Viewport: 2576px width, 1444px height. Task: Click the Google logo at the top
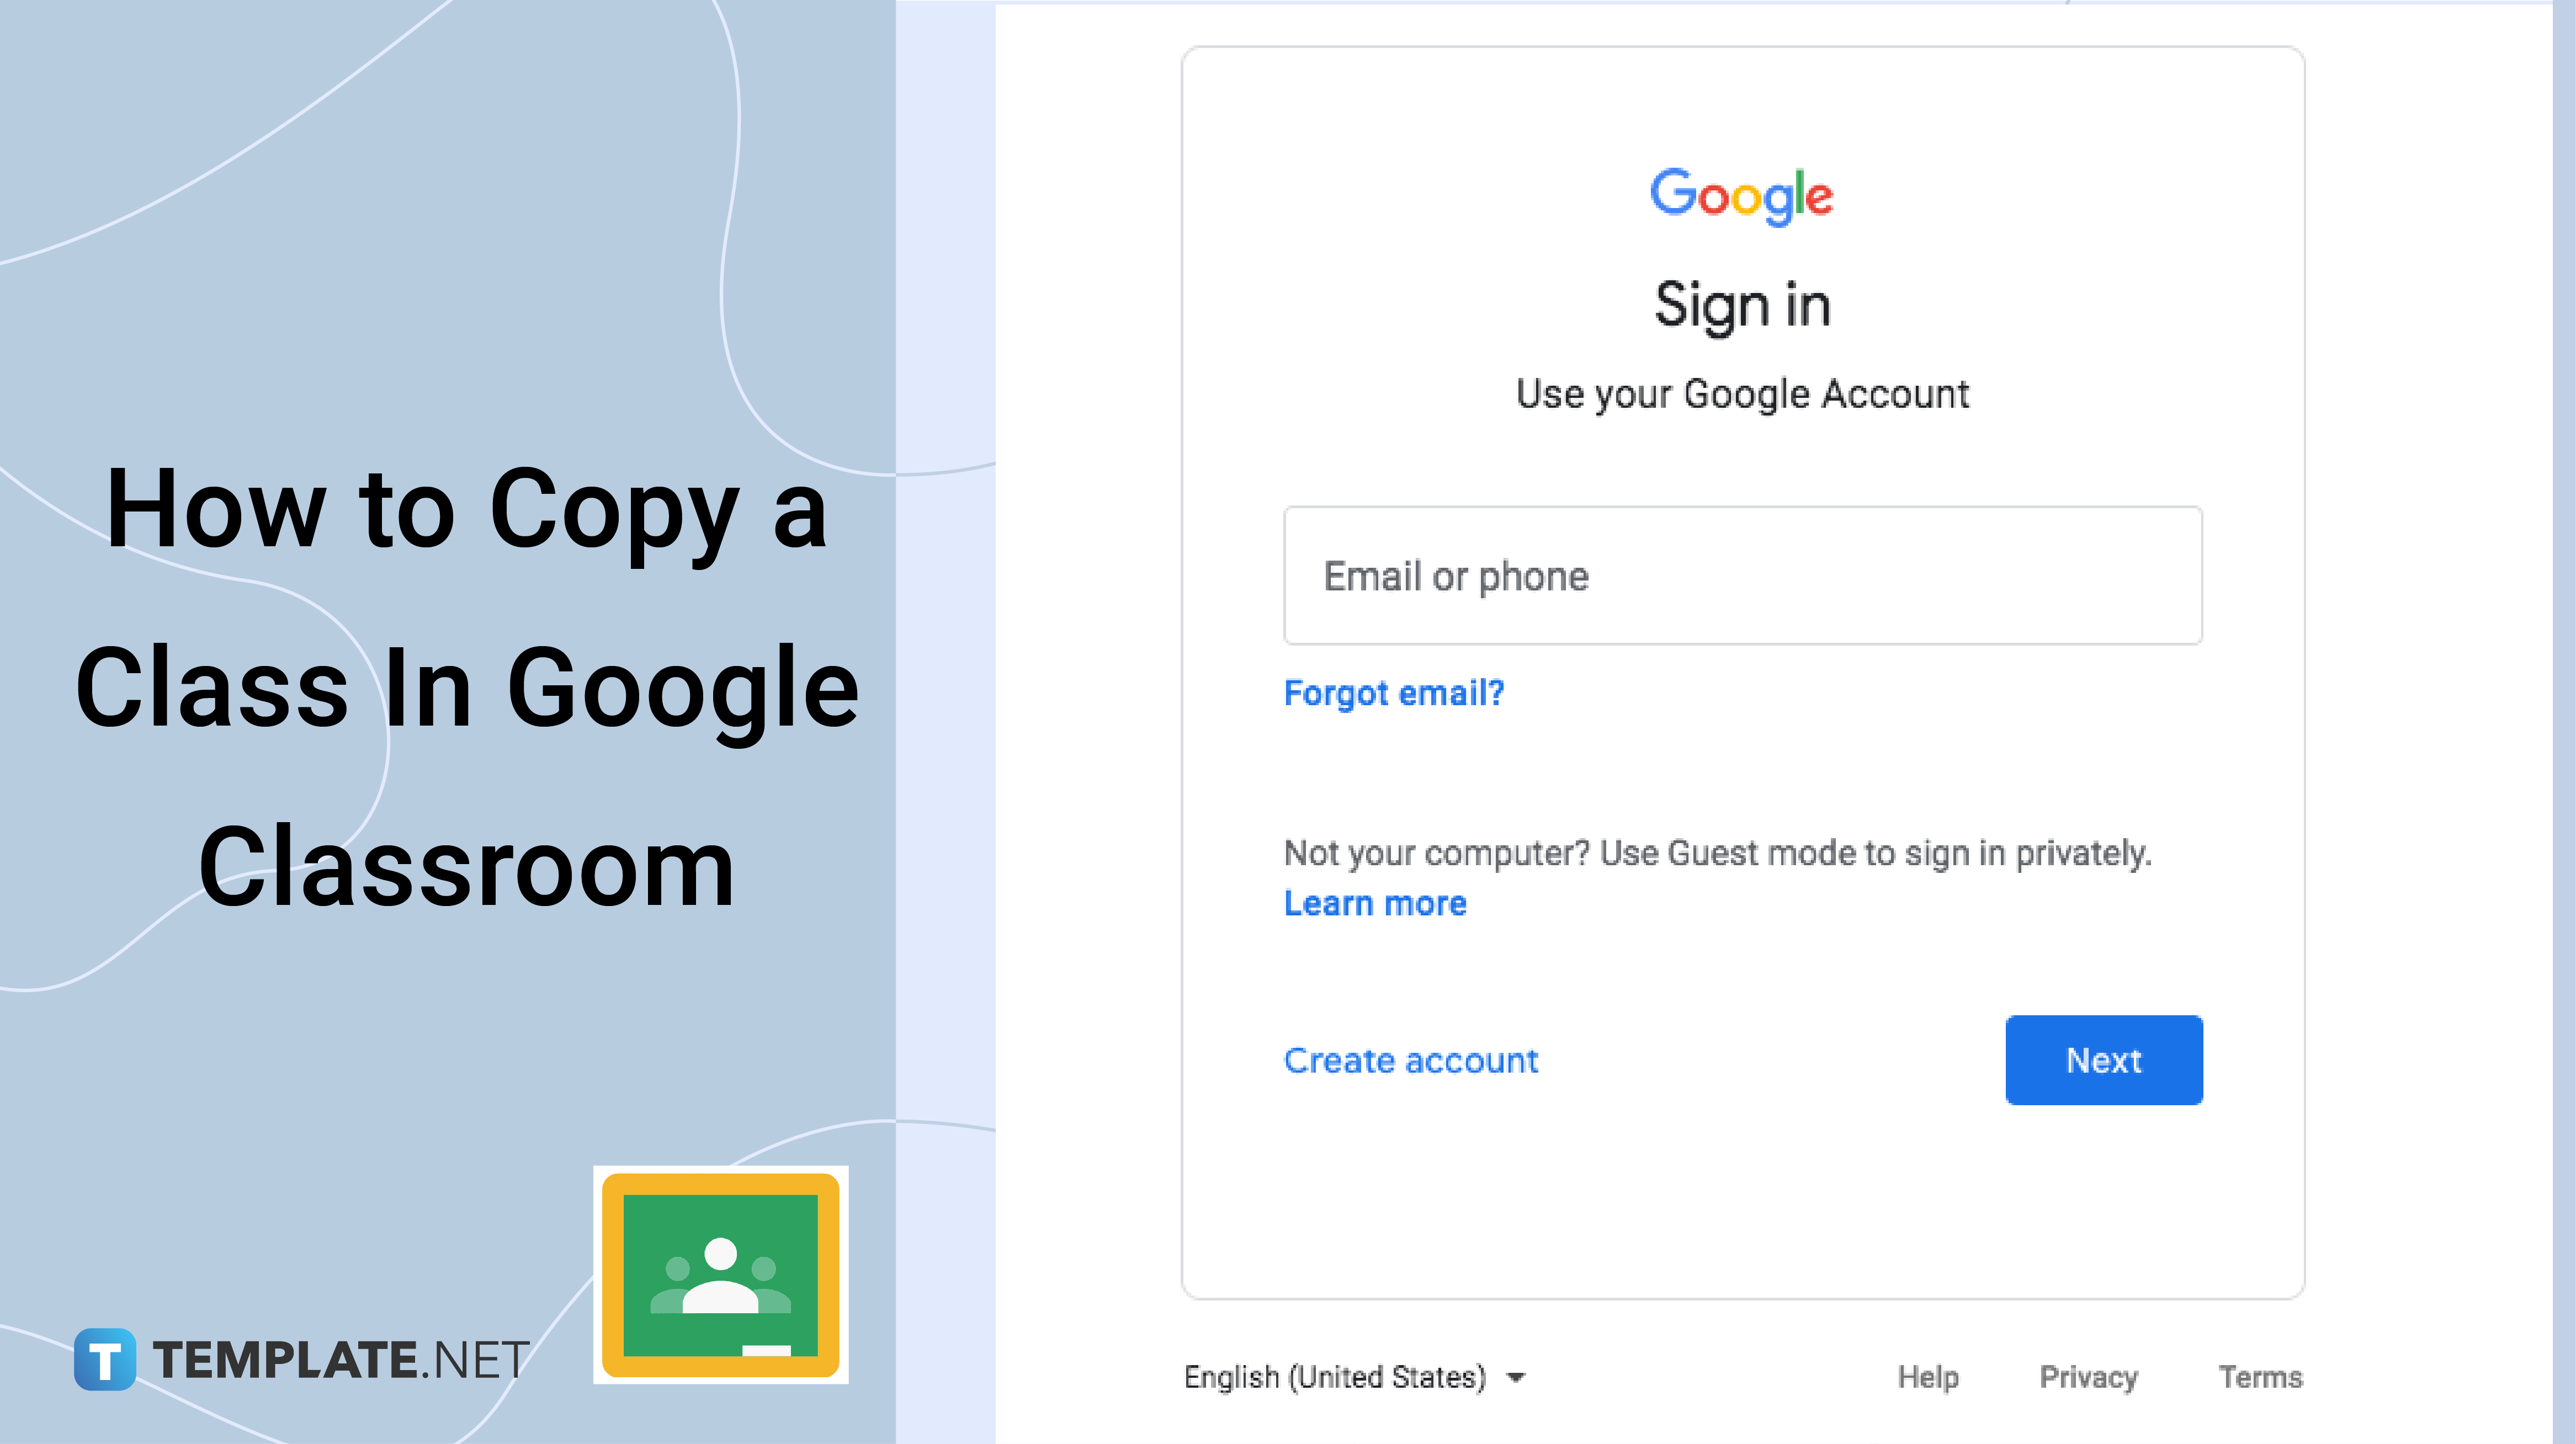tap(1741, 195)
